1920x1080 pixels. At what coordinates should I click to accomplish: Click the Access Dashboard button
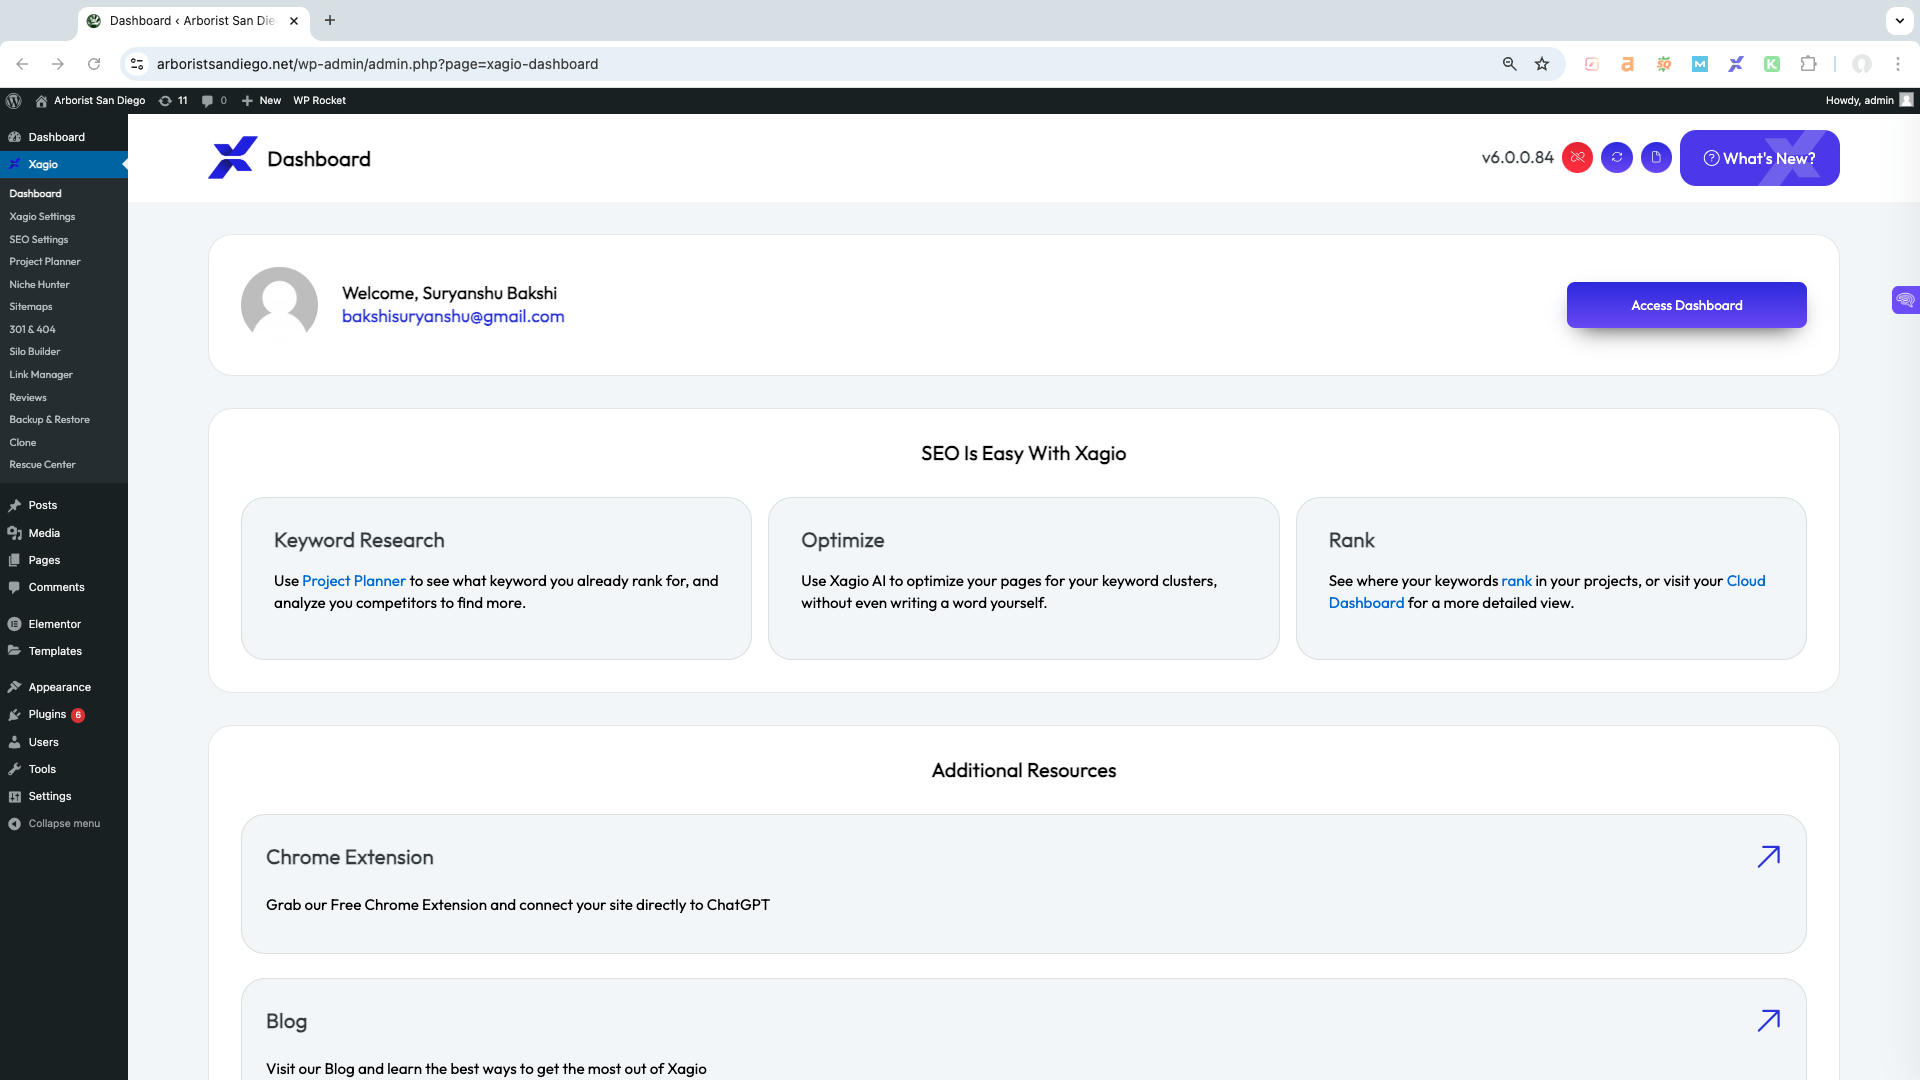coord(1686,305)
